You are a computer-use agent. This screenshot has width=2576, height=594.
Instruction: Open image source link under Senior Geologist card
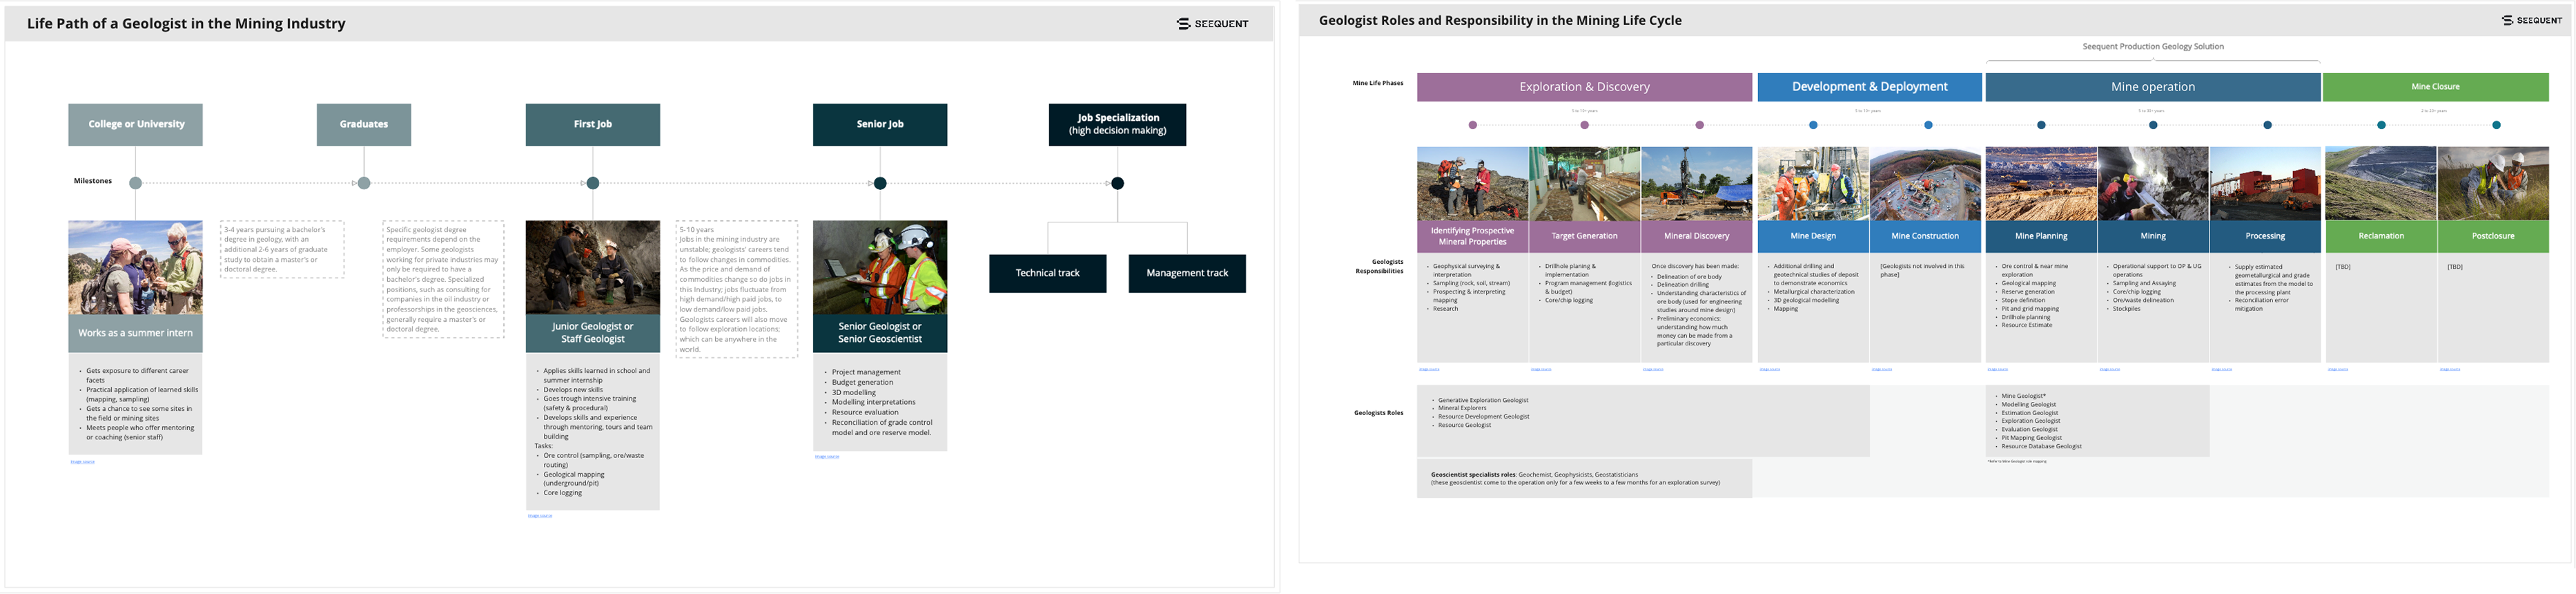point(827,457)
